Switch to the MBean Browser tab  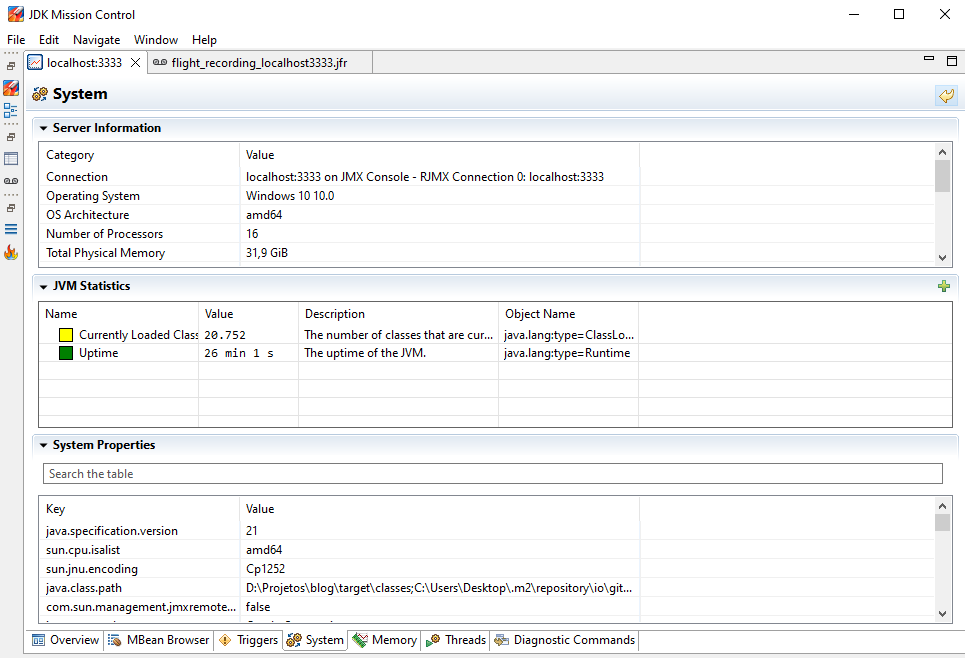159,640
